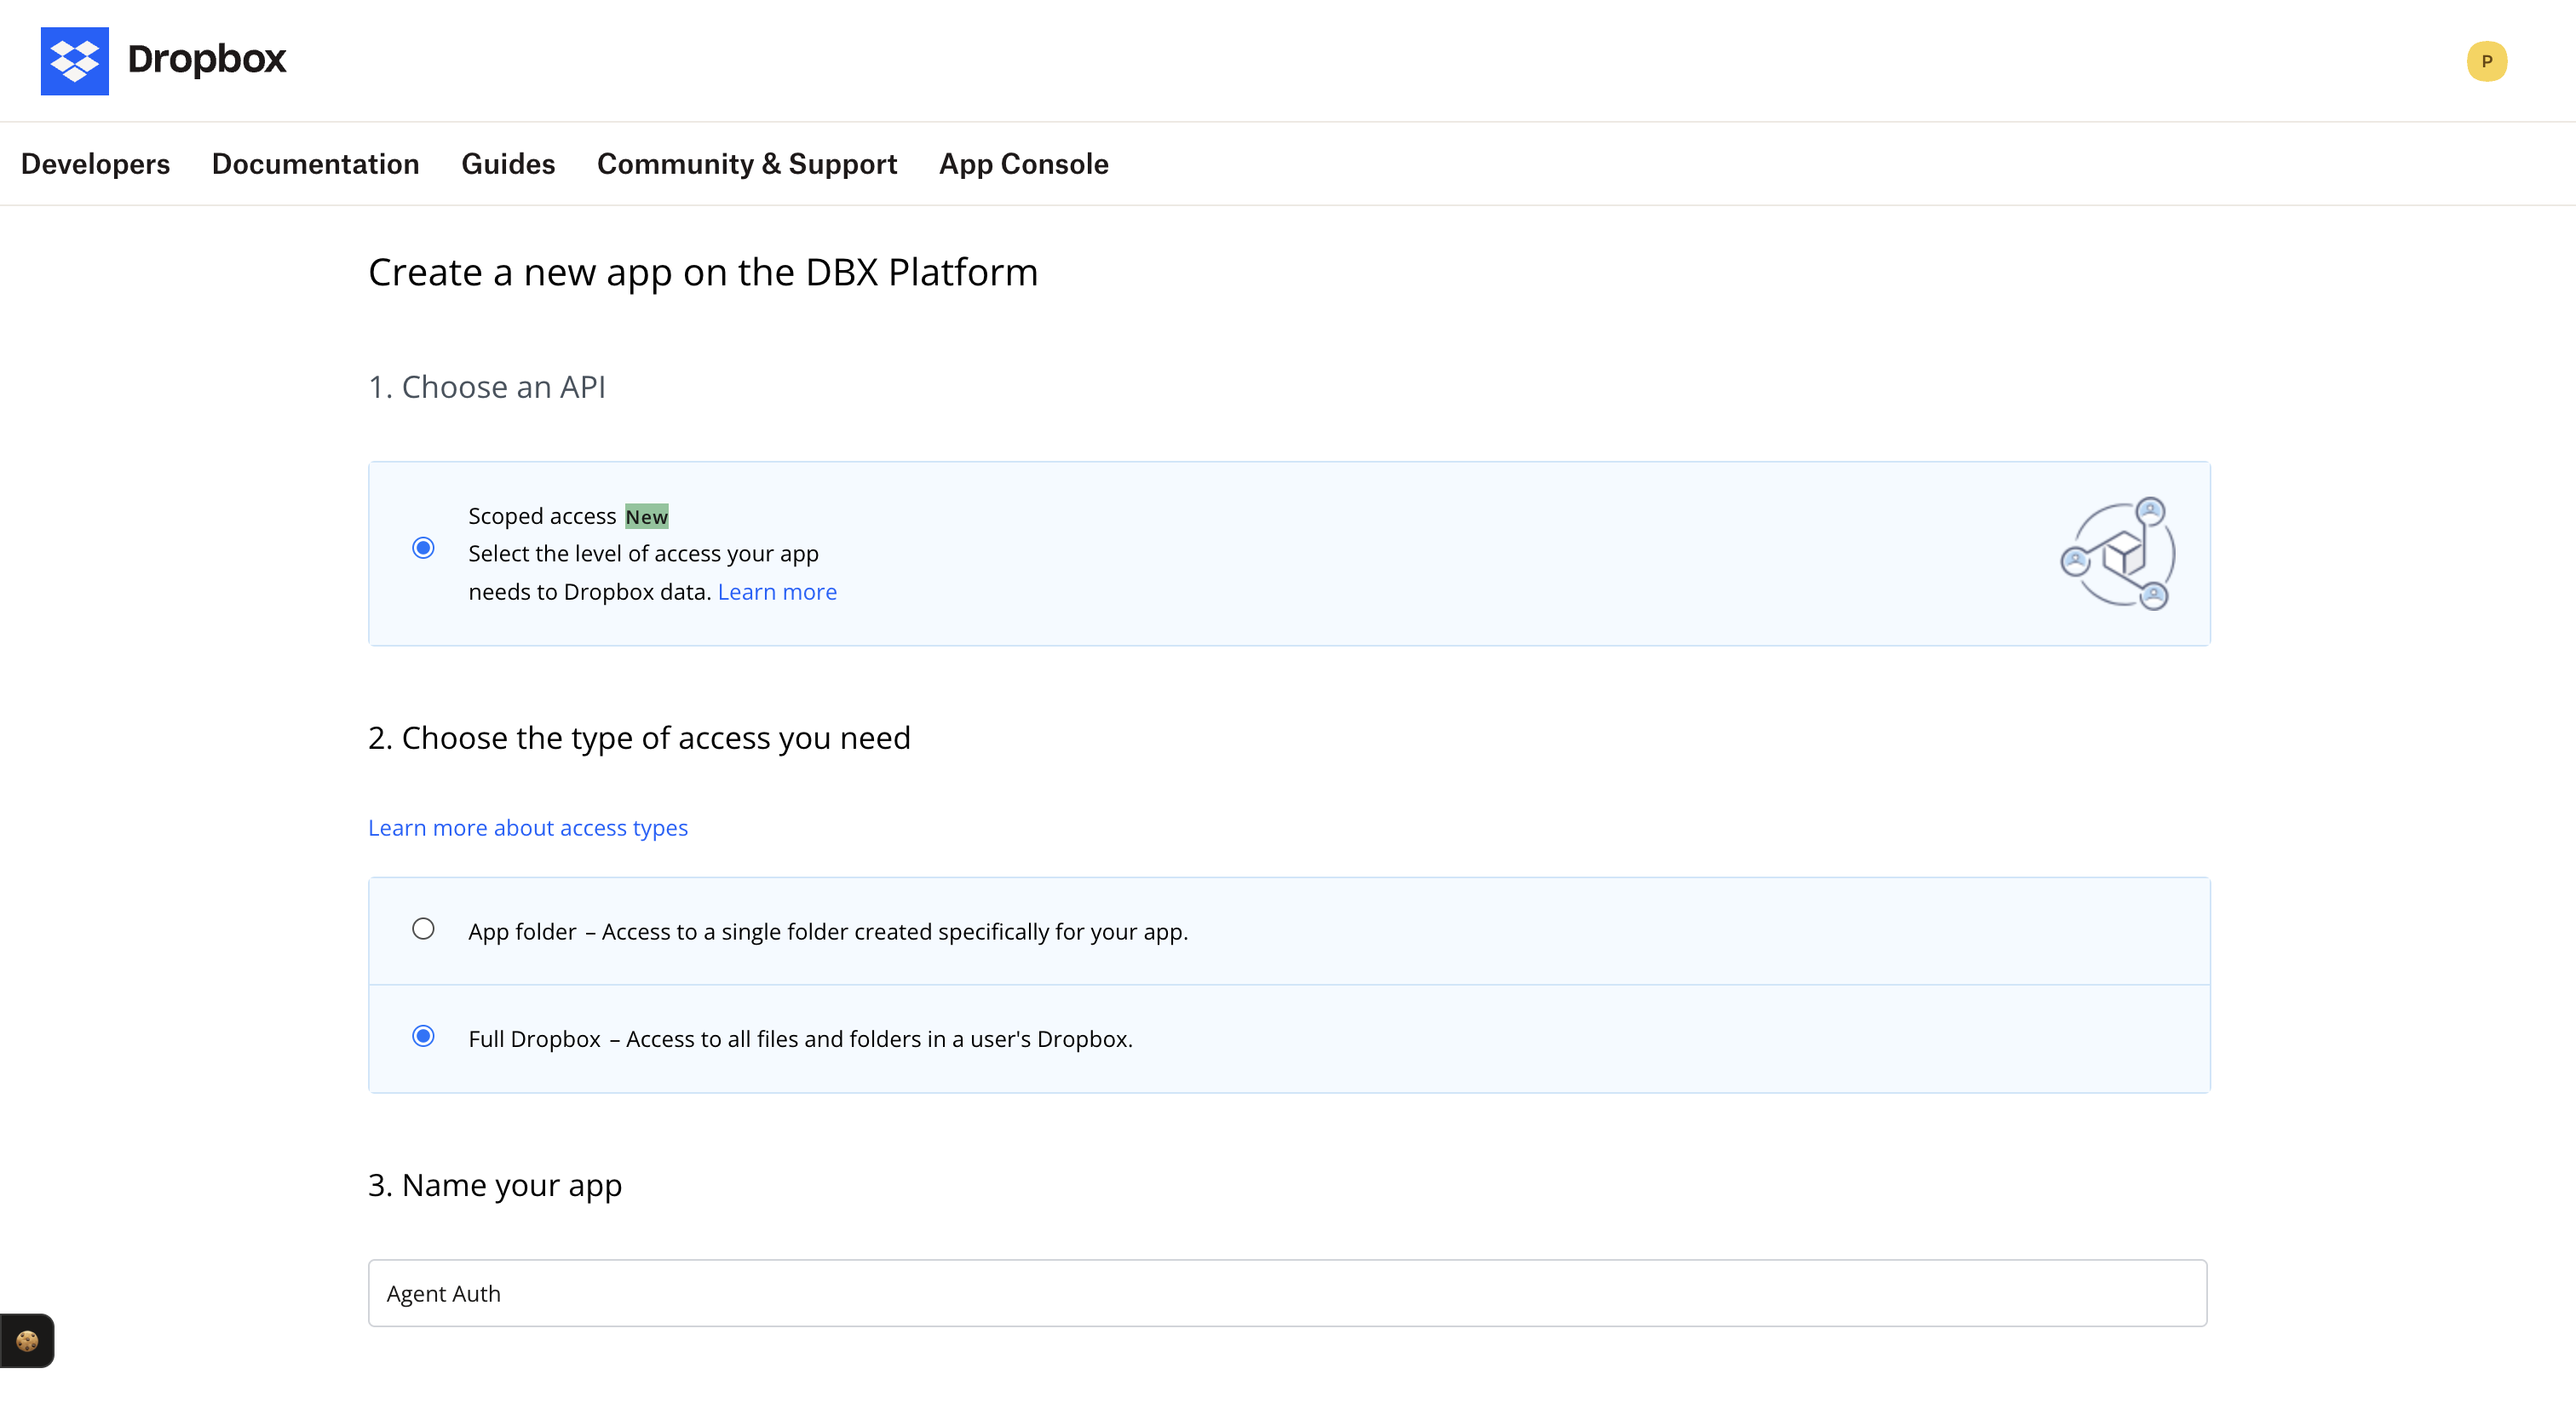Click the "Access to all files and folders" description
Screen dimensions: 2576x1409
[879, 1039]
